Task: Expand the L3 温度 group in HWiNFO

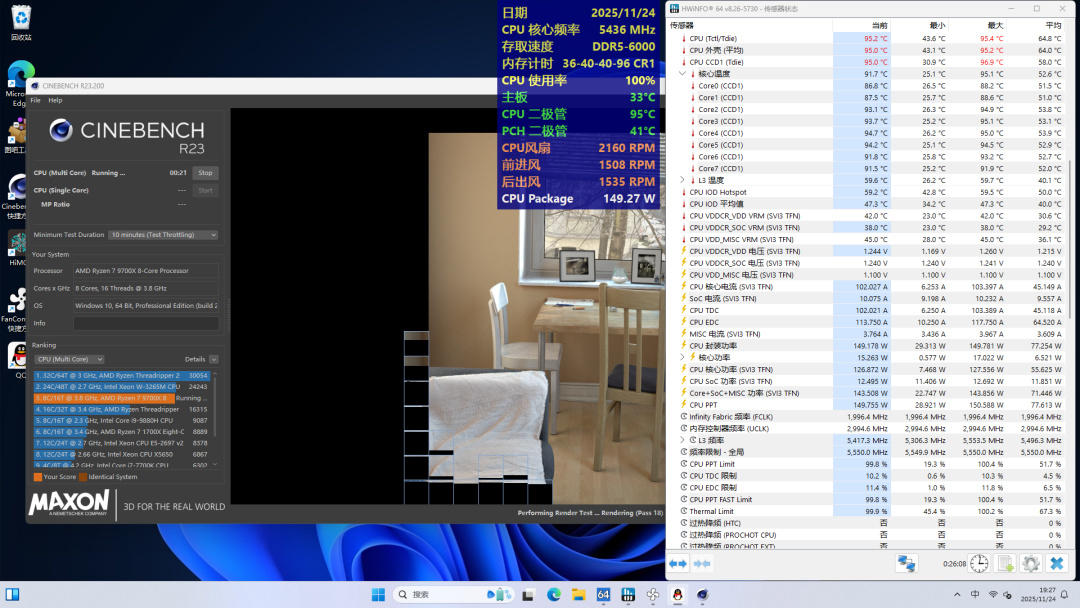Action: tap(683, 180)
